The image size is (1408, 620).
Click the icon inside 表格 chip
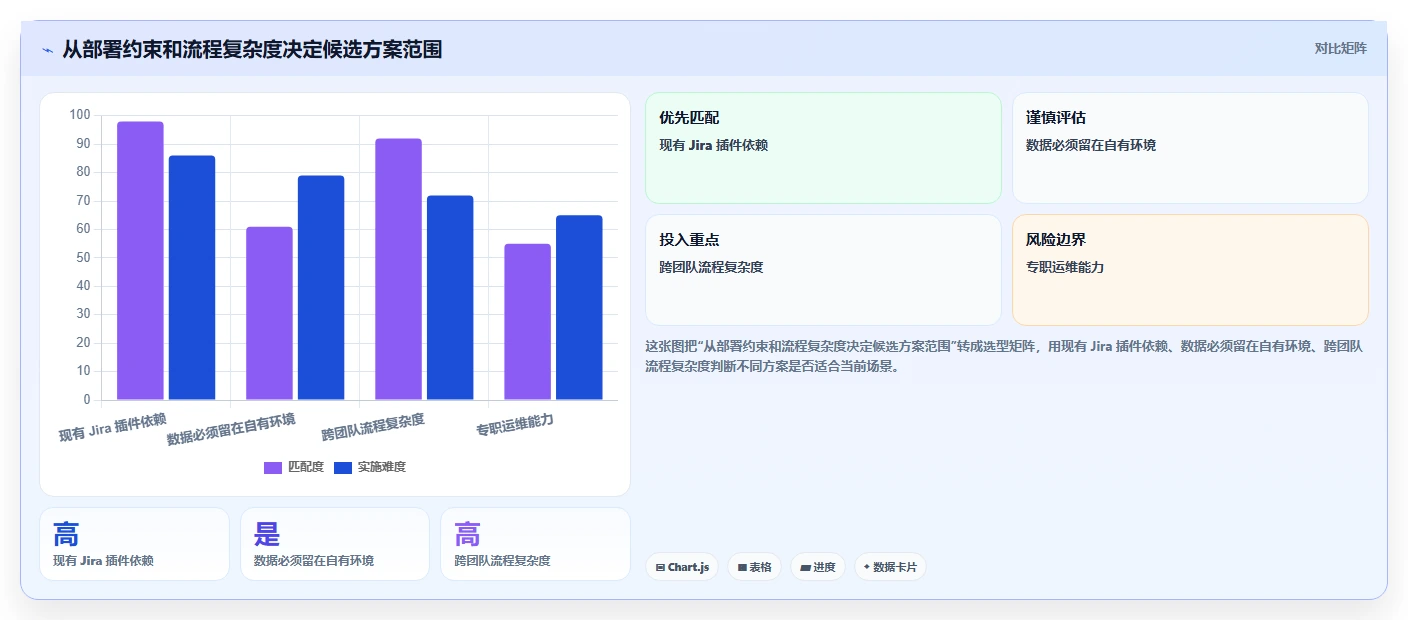coord(742,568)
